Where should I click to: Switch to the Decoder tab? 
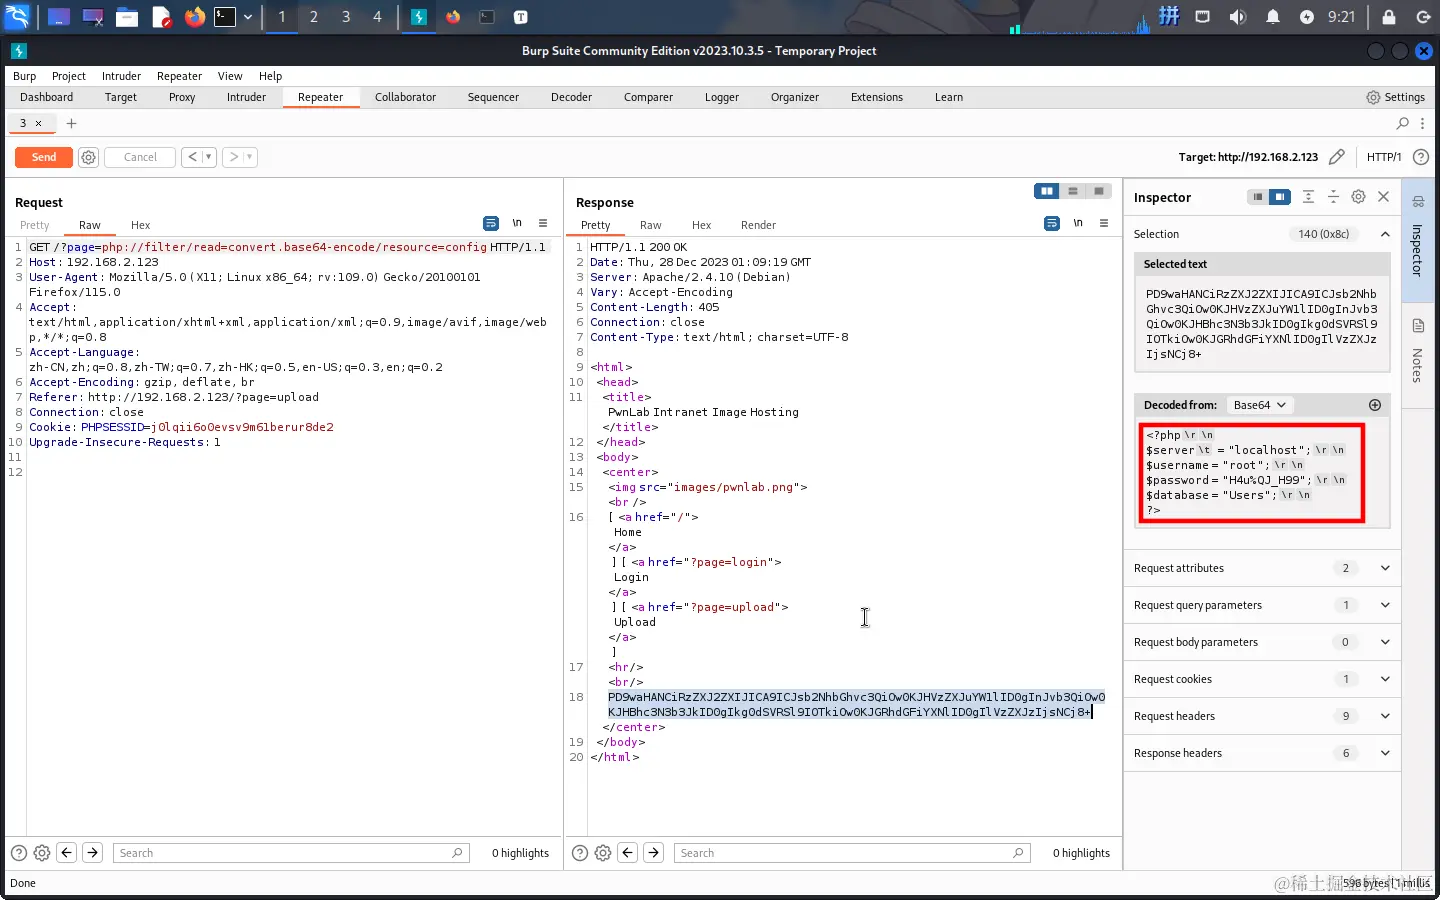[571, 97]
